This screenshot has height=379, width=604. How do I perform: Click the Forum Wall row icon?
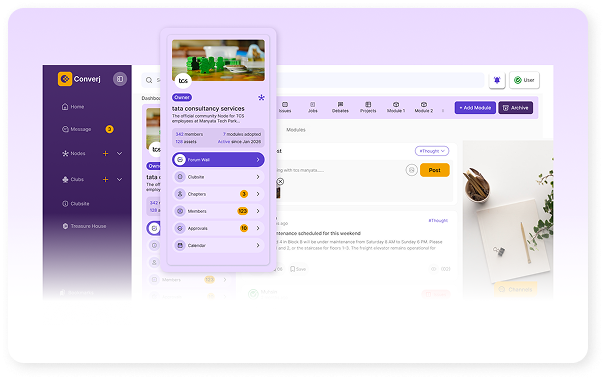pos(180,160)
